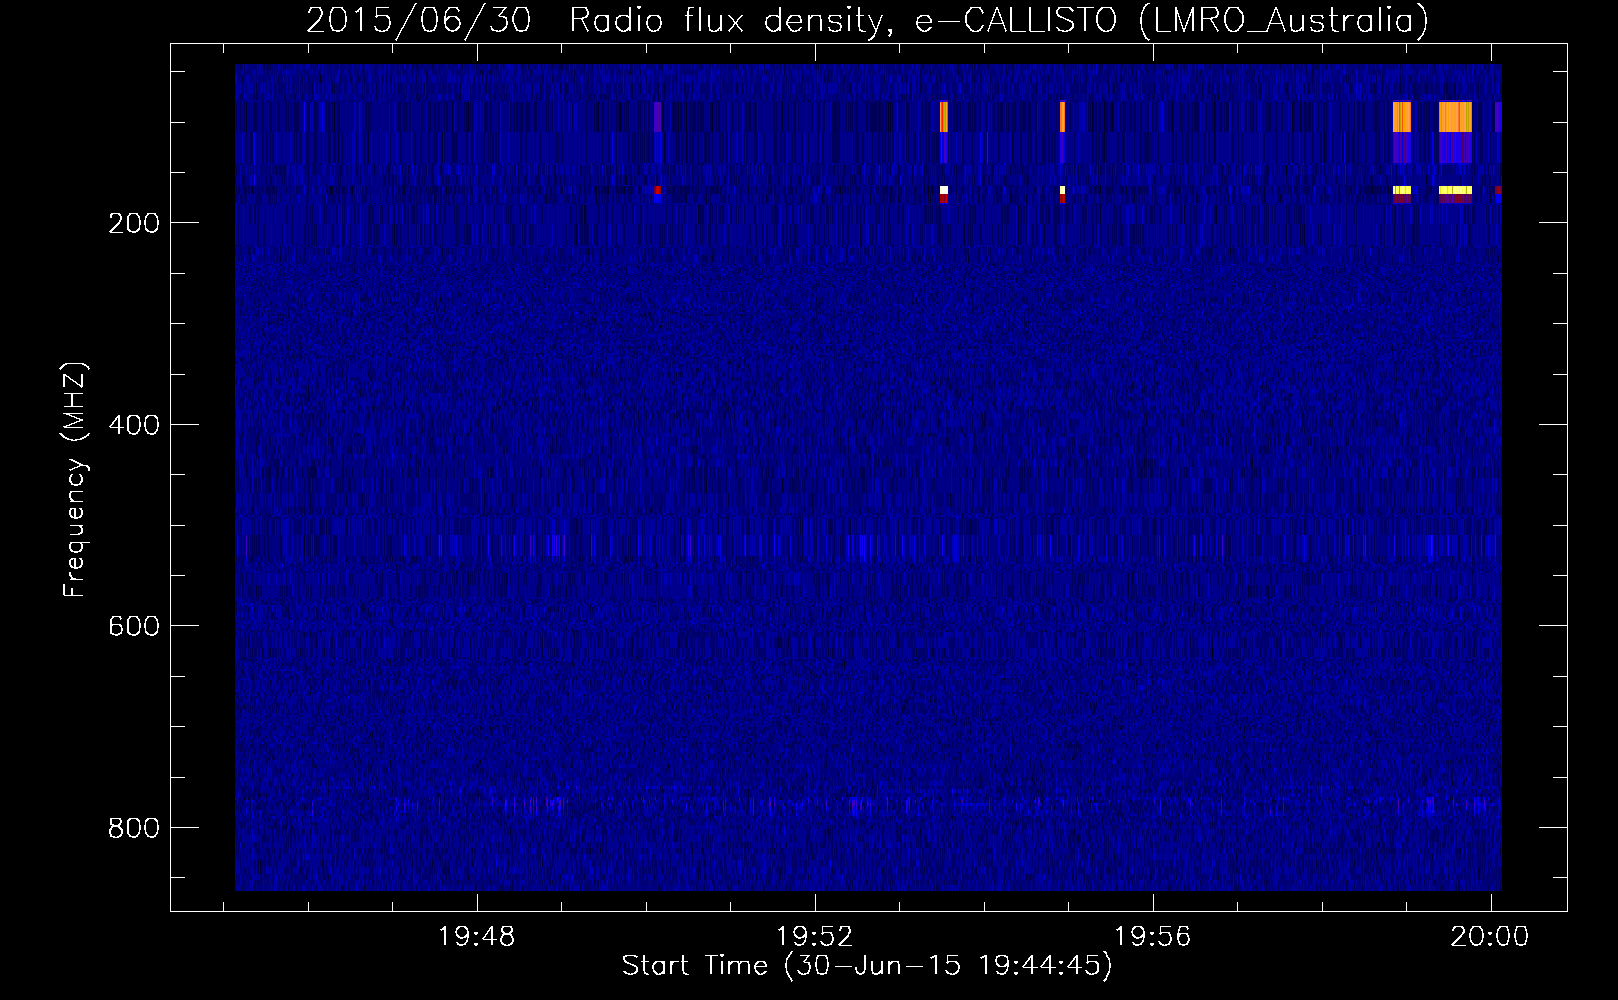Image resolution: width=1618 pixels, height=1000 pixels.
Task: Click the 19:48 time tick label
Action: click(477, 937)
